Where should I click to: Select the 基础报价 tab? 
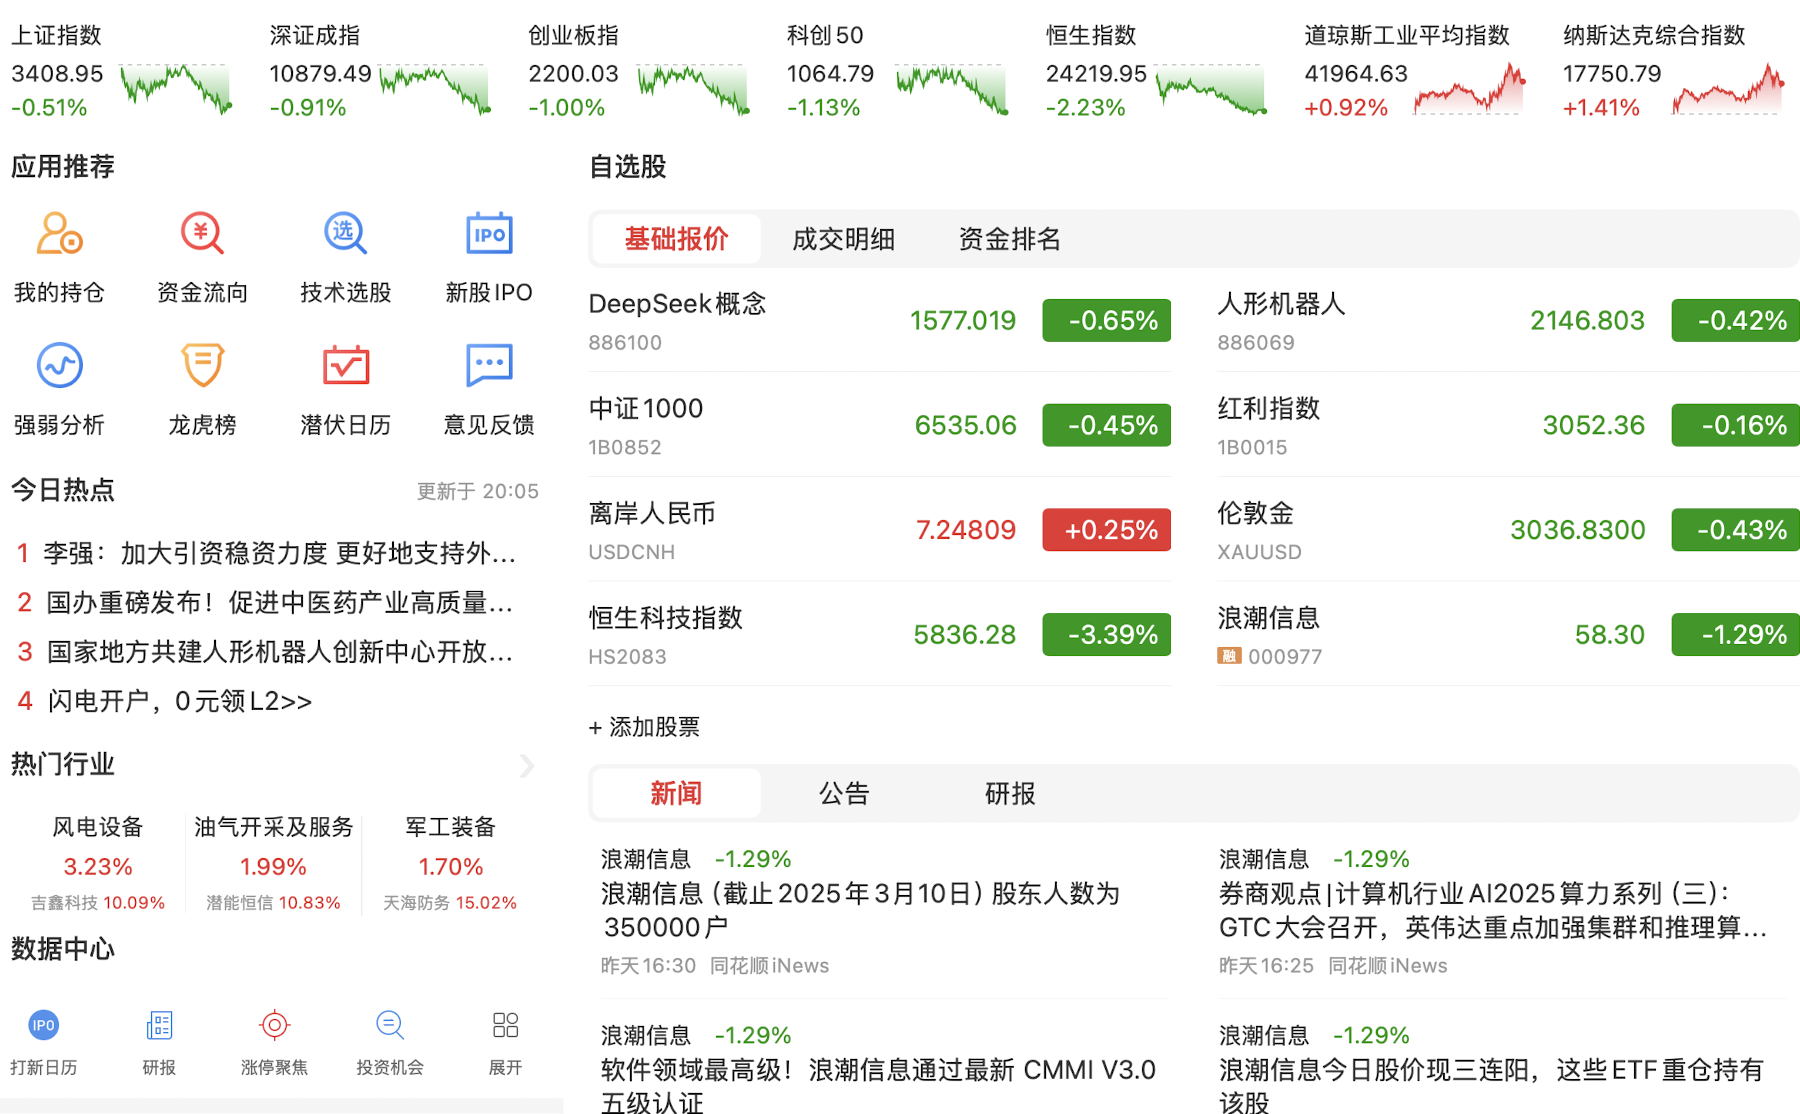pos(676,239)
